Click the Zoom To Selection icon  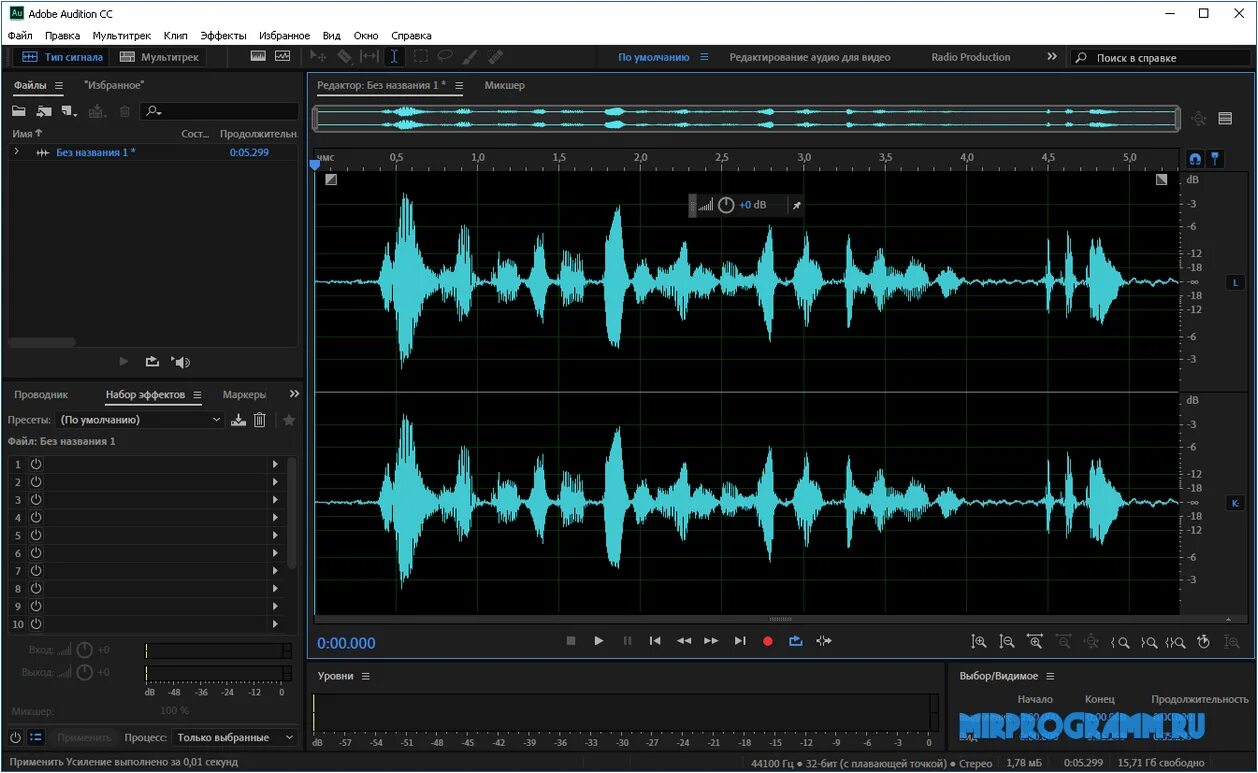tap(1177, 642)
